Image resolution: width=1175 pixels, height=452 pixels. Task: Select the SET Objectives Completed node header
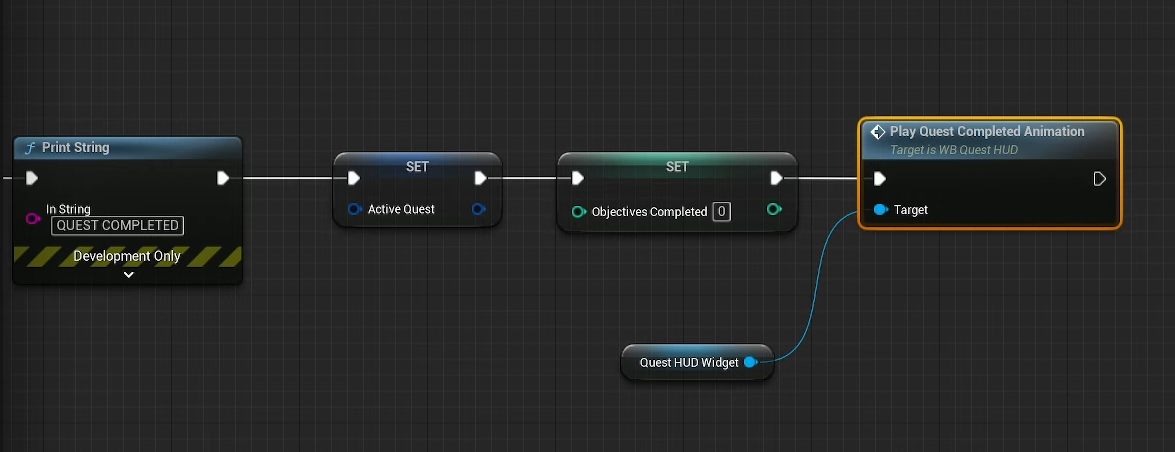(677, 166)
